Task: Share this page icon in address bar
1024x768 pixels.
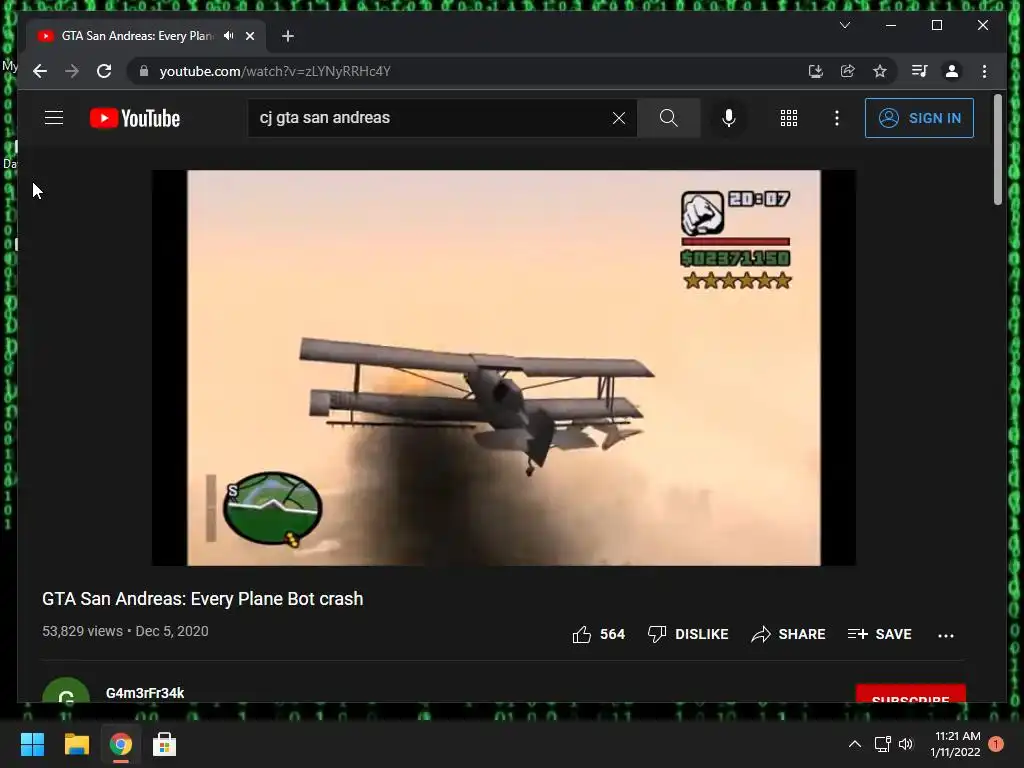Action: click(x=848, y=71)
